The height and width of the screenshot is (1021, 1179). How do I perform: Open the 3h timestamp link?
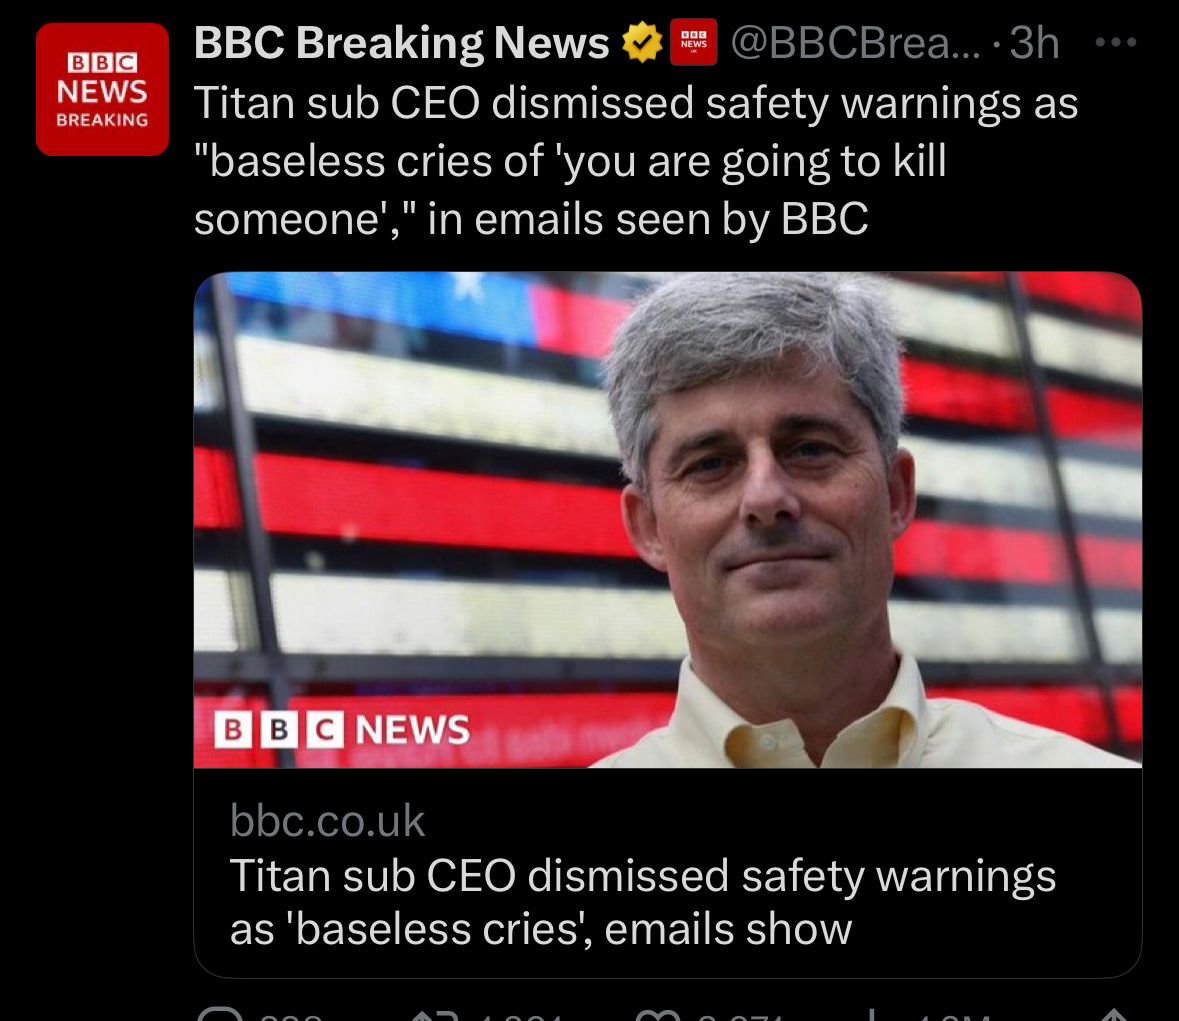1034,43
